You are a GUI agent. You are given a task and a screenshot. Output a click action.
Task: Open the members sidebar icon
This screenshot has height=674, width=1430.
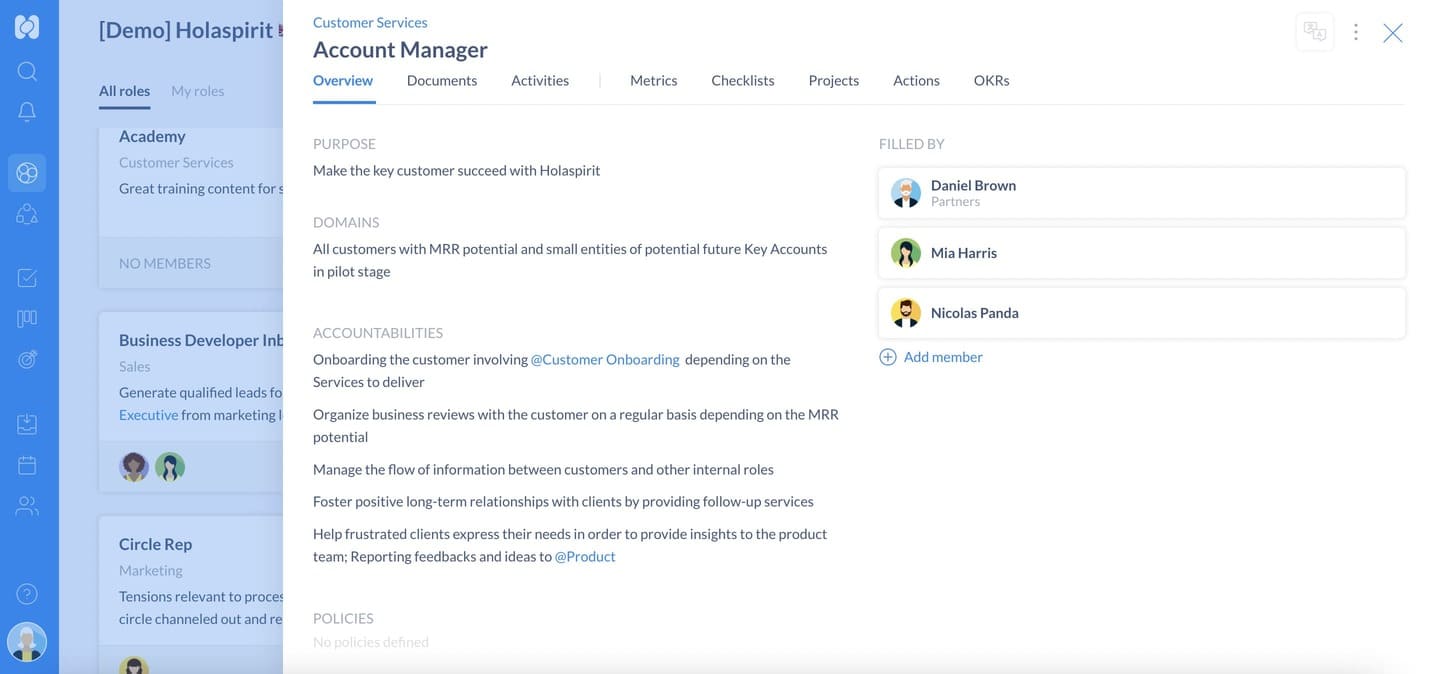[27, 506]
